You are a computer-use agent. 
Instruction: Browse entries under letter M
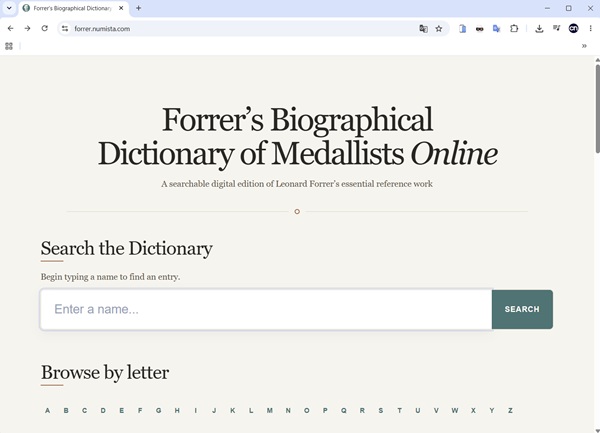point(270,410)
